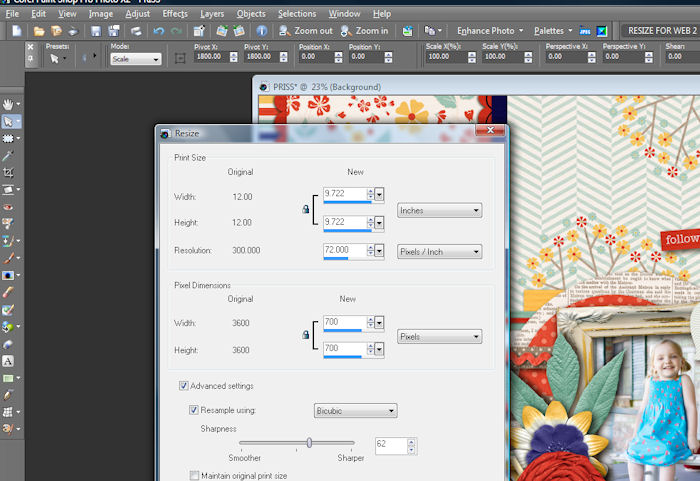
Task: Click the blue bar under pixel Width 700
Action: (342, 330)
